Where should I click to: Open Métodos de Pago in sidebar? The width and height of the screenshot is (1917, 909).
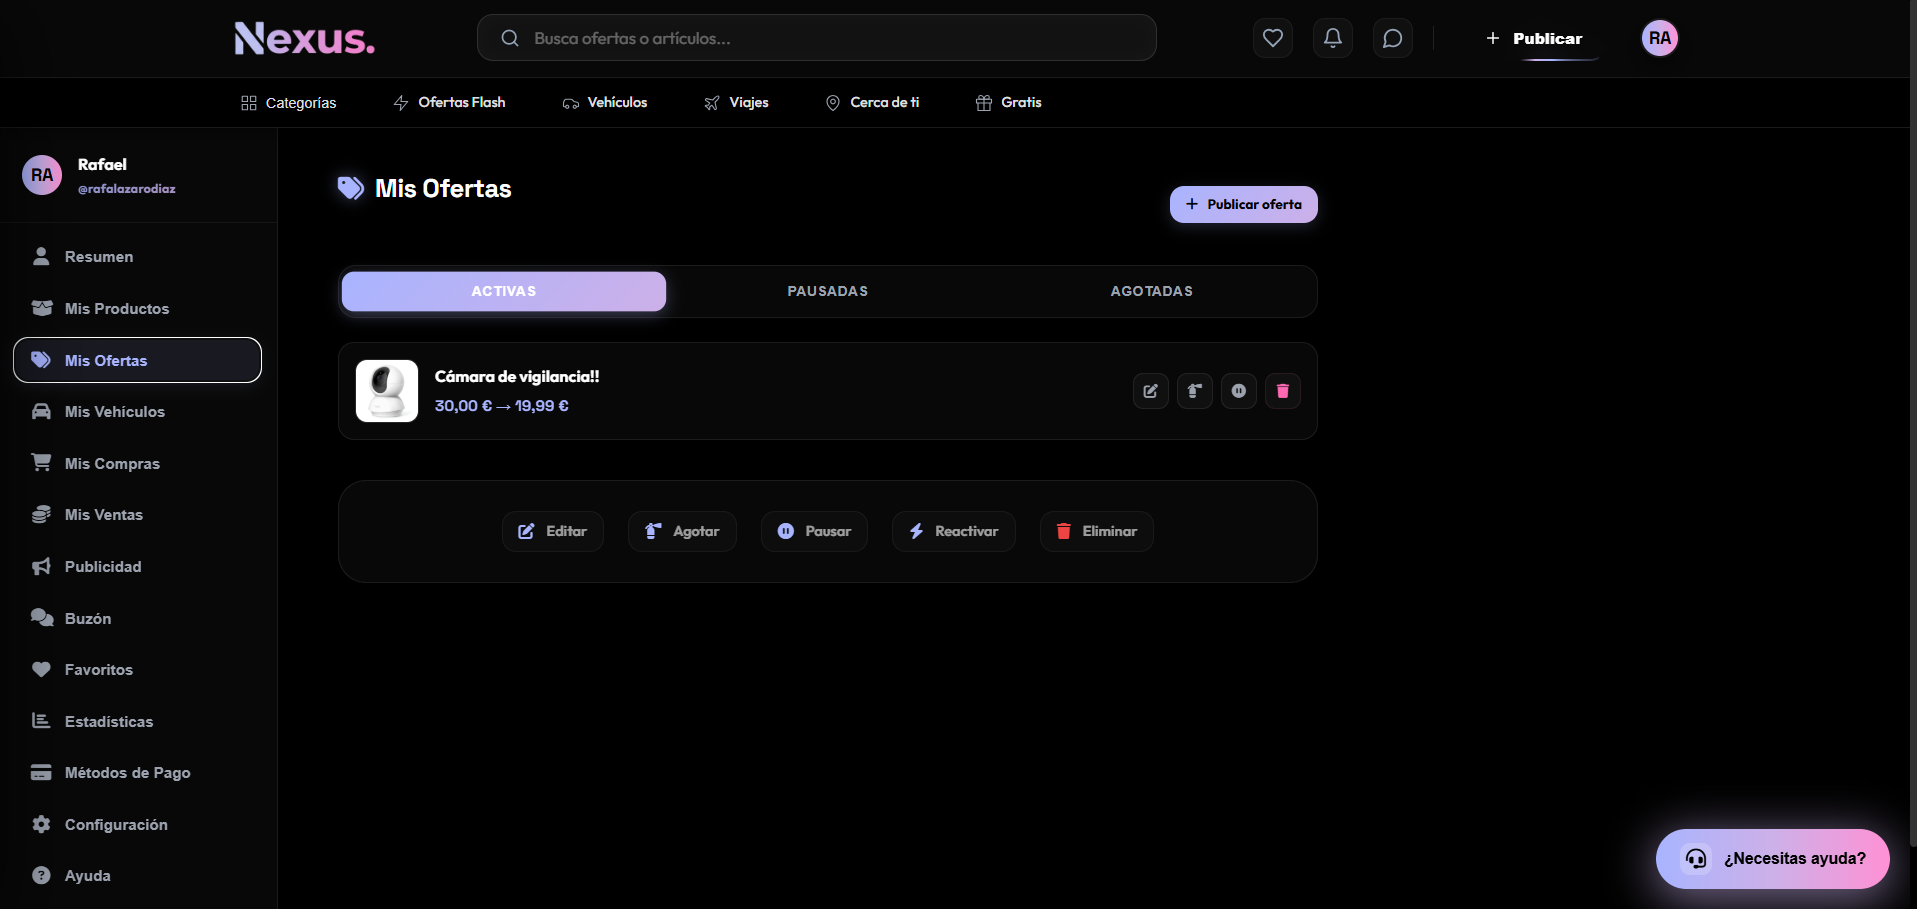[x=138, y=773]
